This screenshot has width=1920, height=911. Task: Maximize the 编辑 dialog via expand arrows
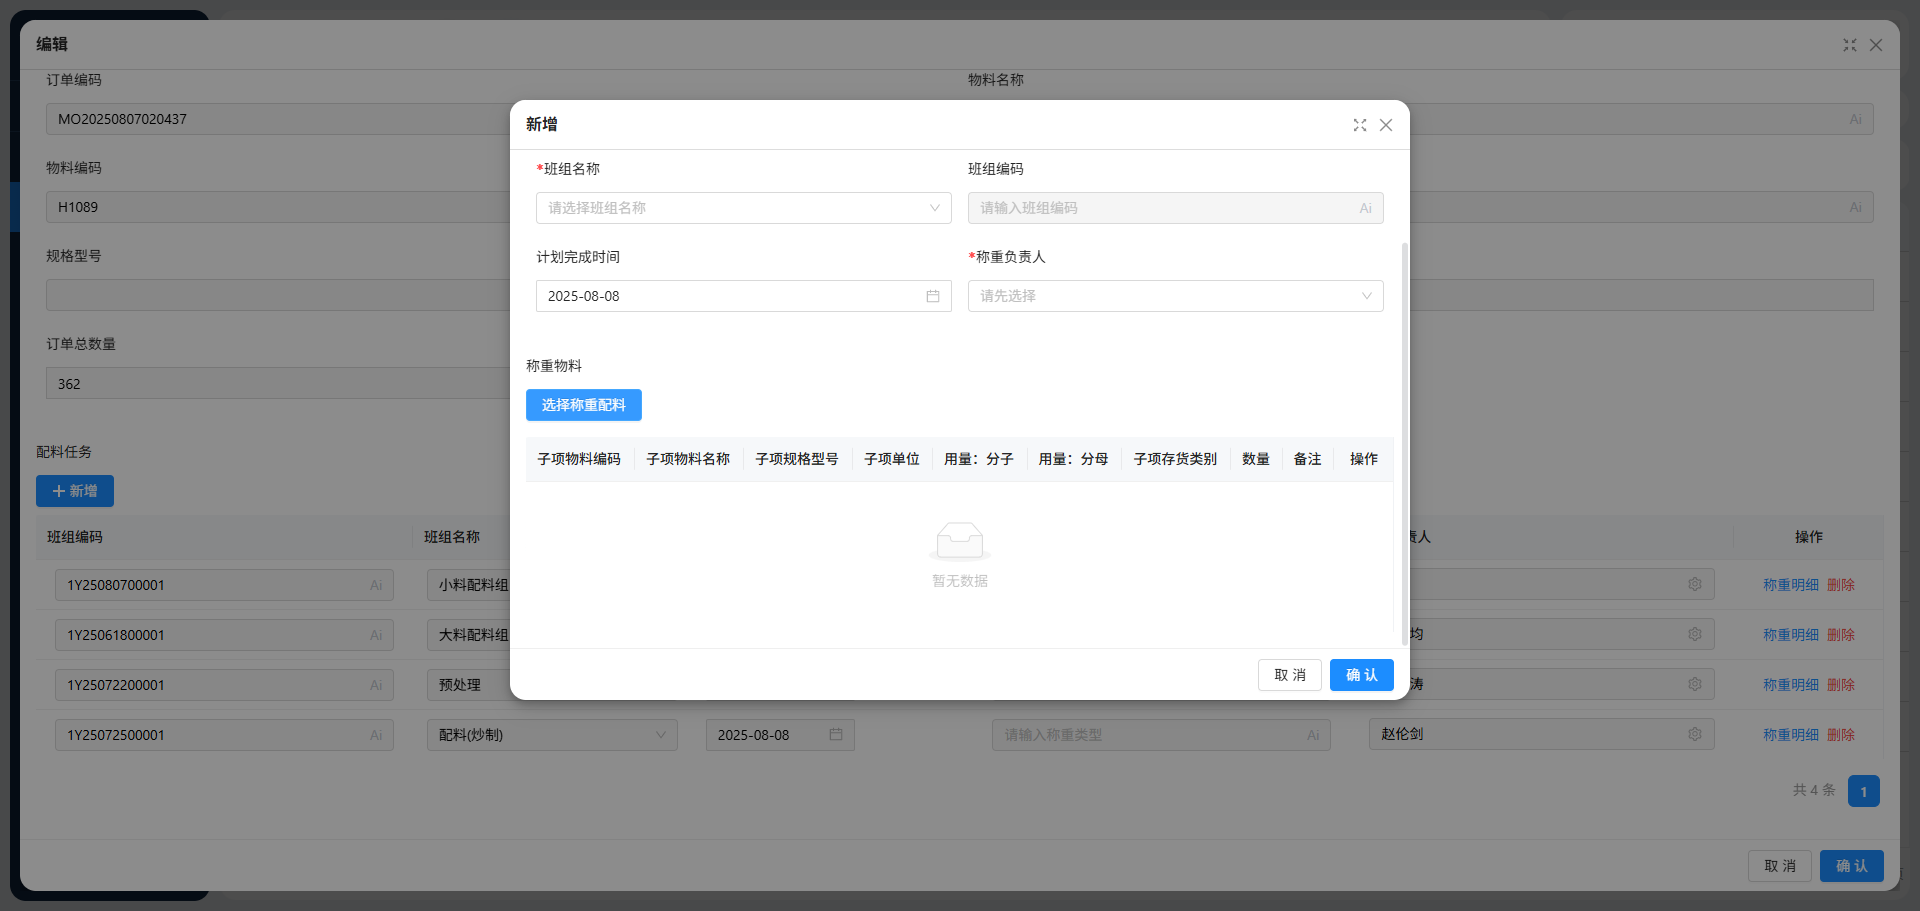point(1849,44)
